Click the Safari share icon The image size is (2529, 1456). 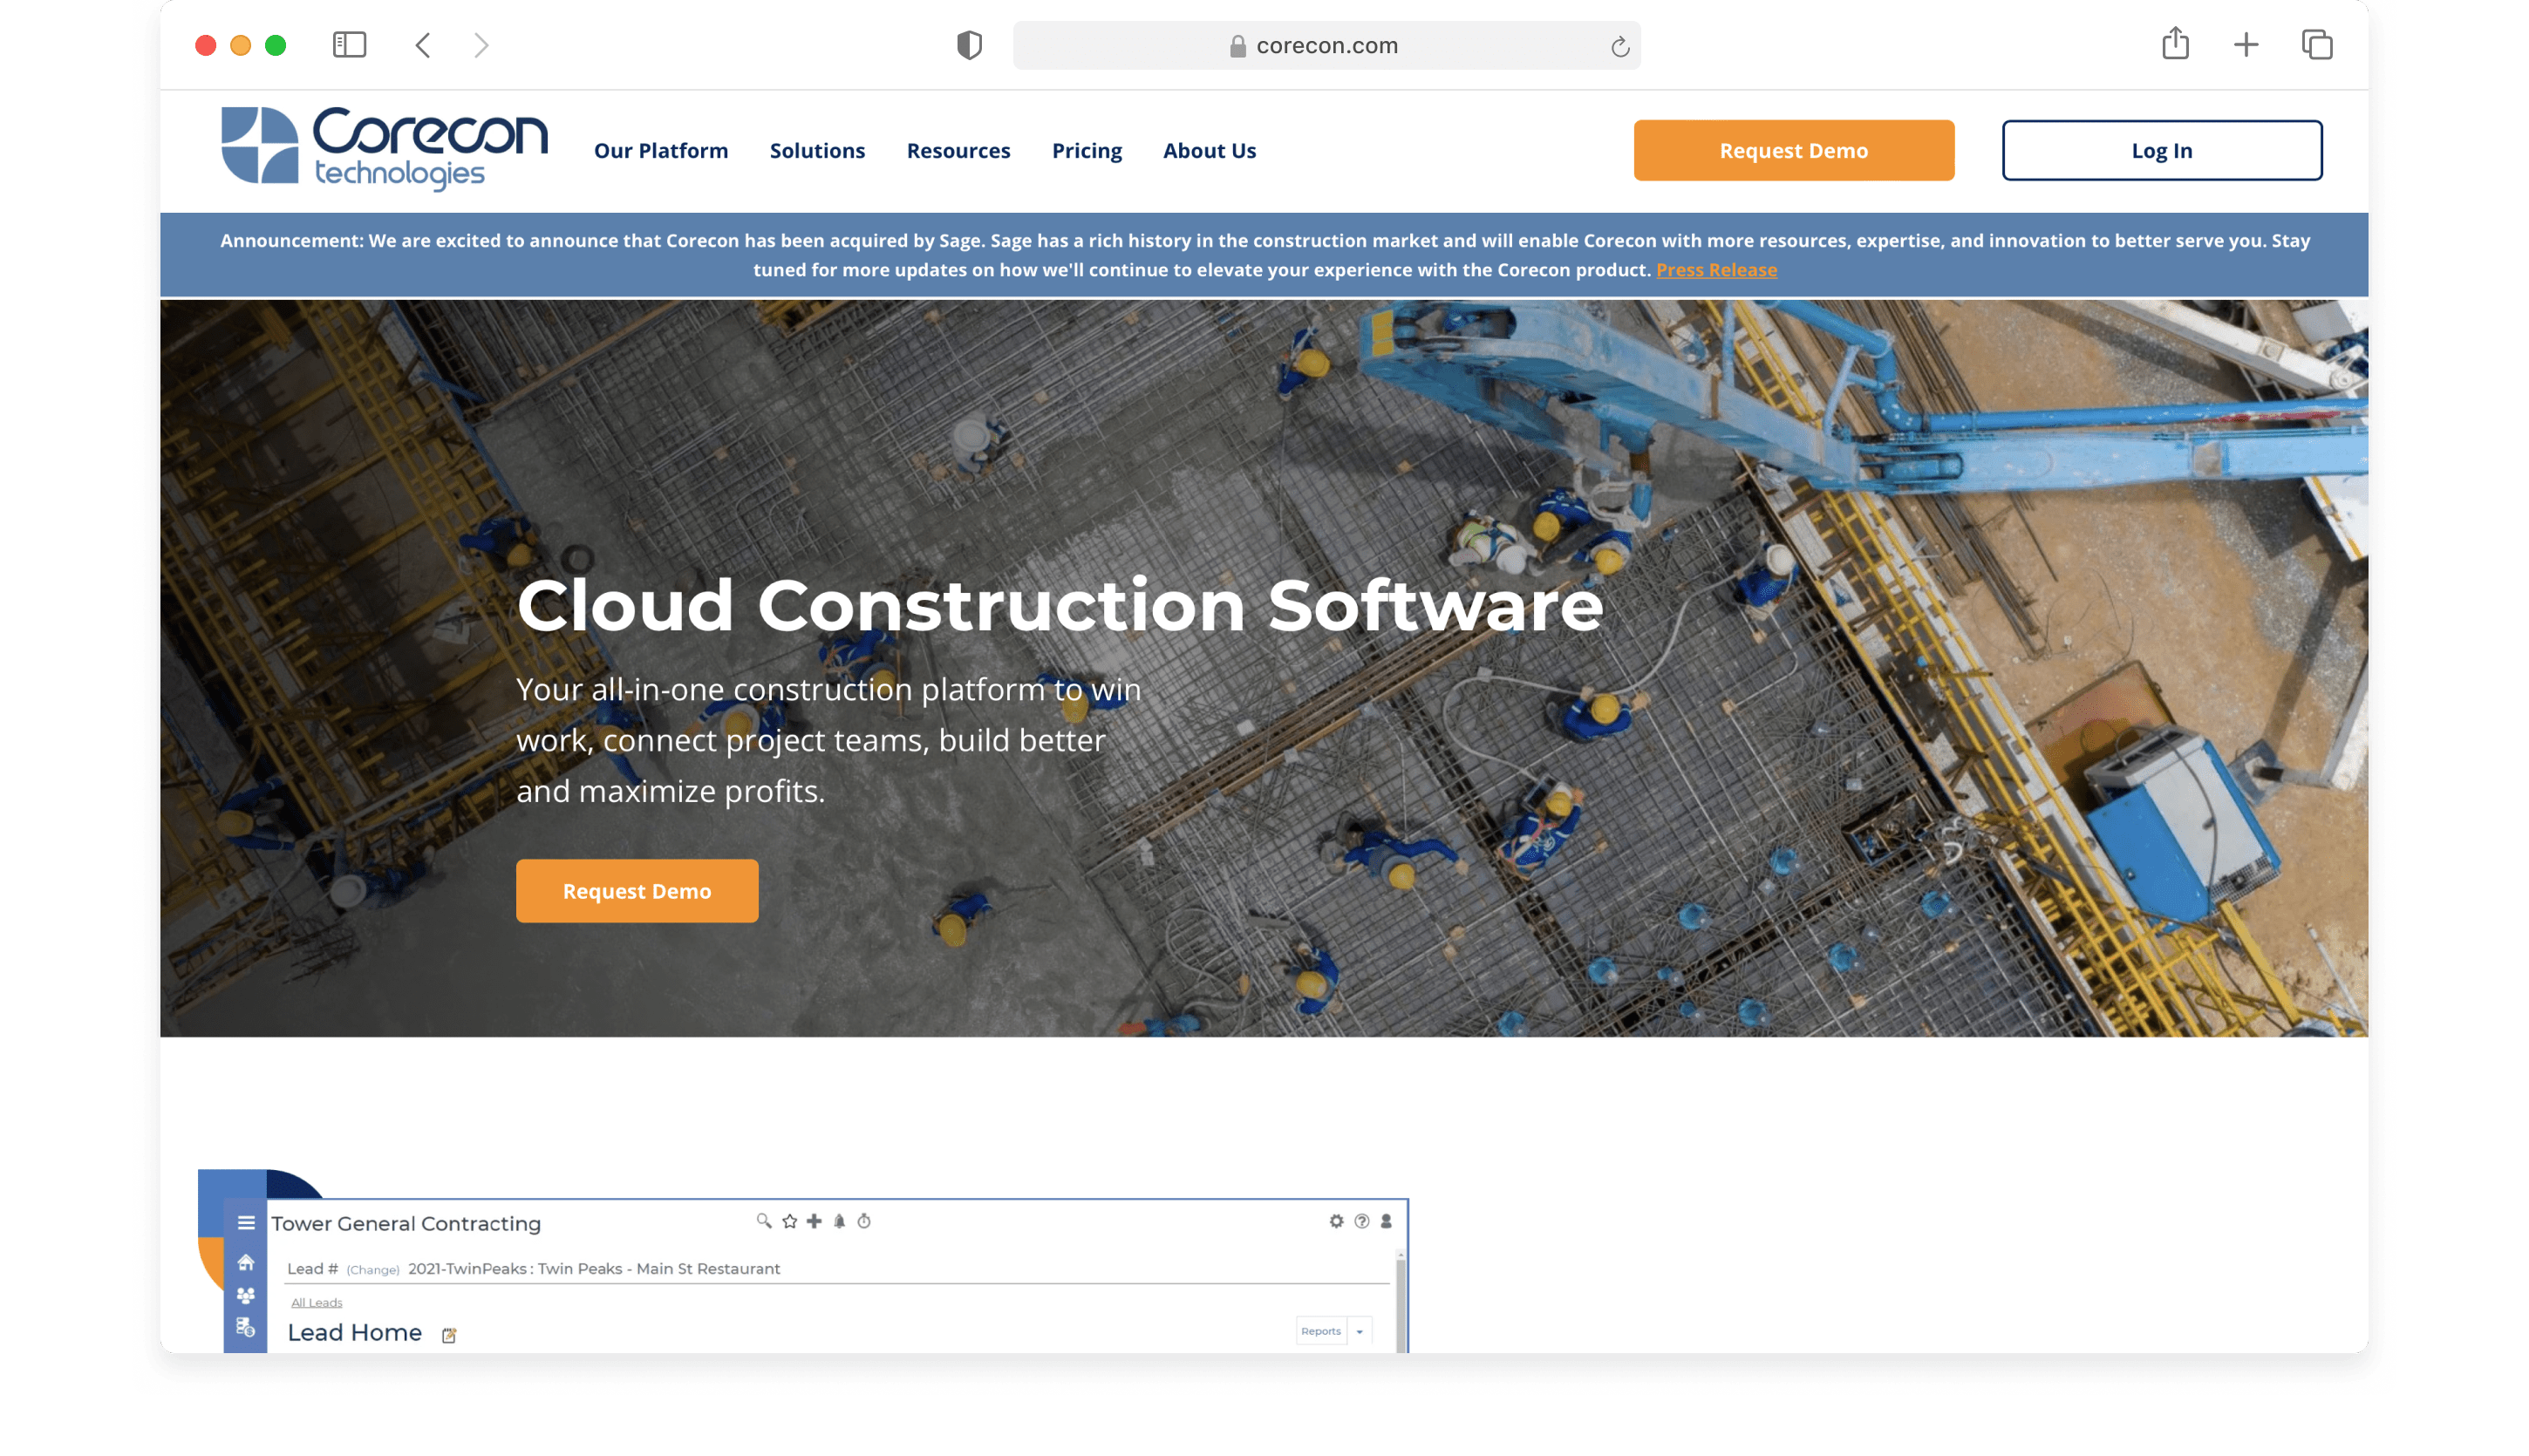2175,44
